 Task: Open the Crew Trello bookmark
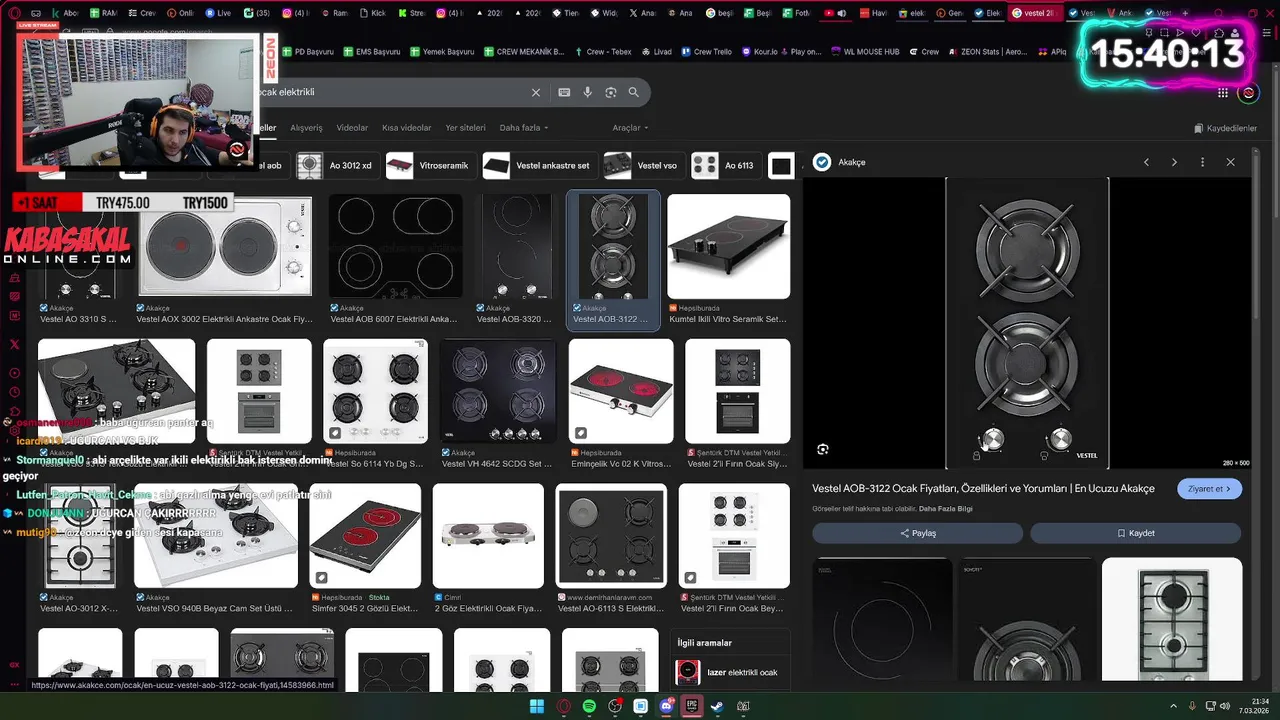coord(707,52)
